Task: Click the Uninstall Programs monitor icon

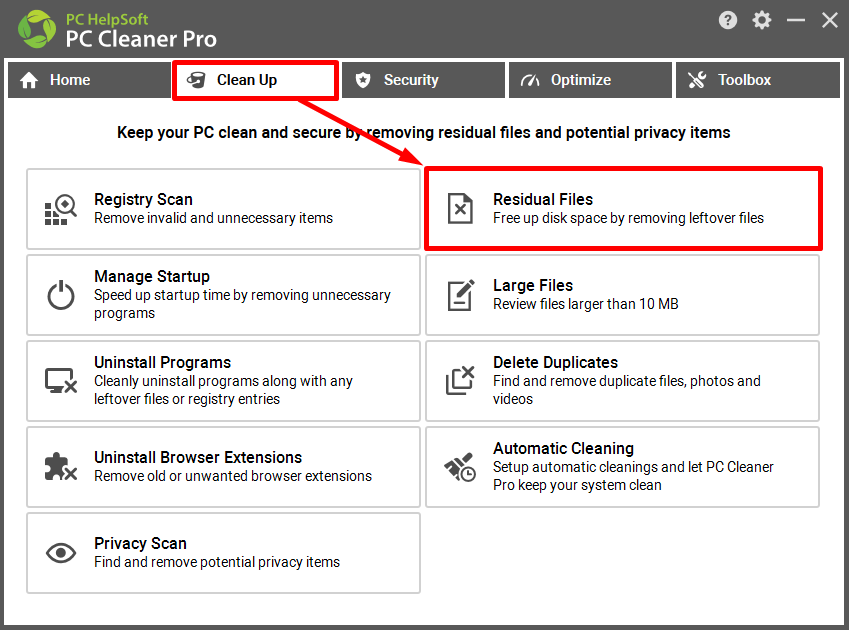Action: point(61,381)
